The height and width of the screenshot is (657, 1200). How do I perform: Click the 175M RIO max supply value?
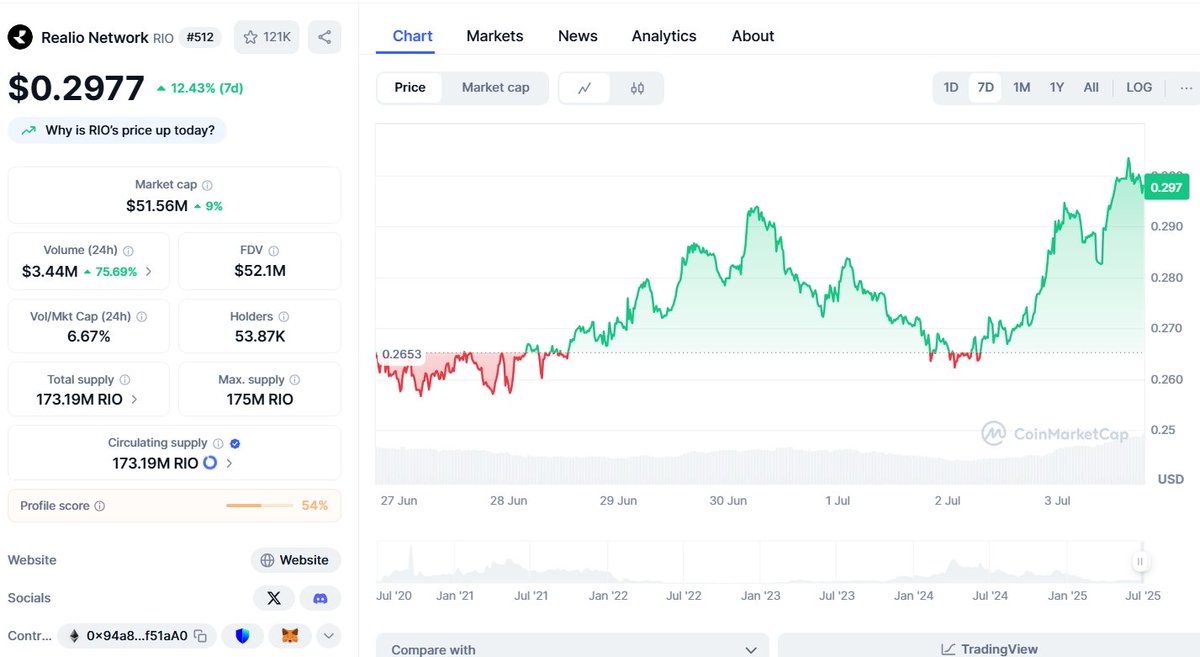click(x=260, y=399)
